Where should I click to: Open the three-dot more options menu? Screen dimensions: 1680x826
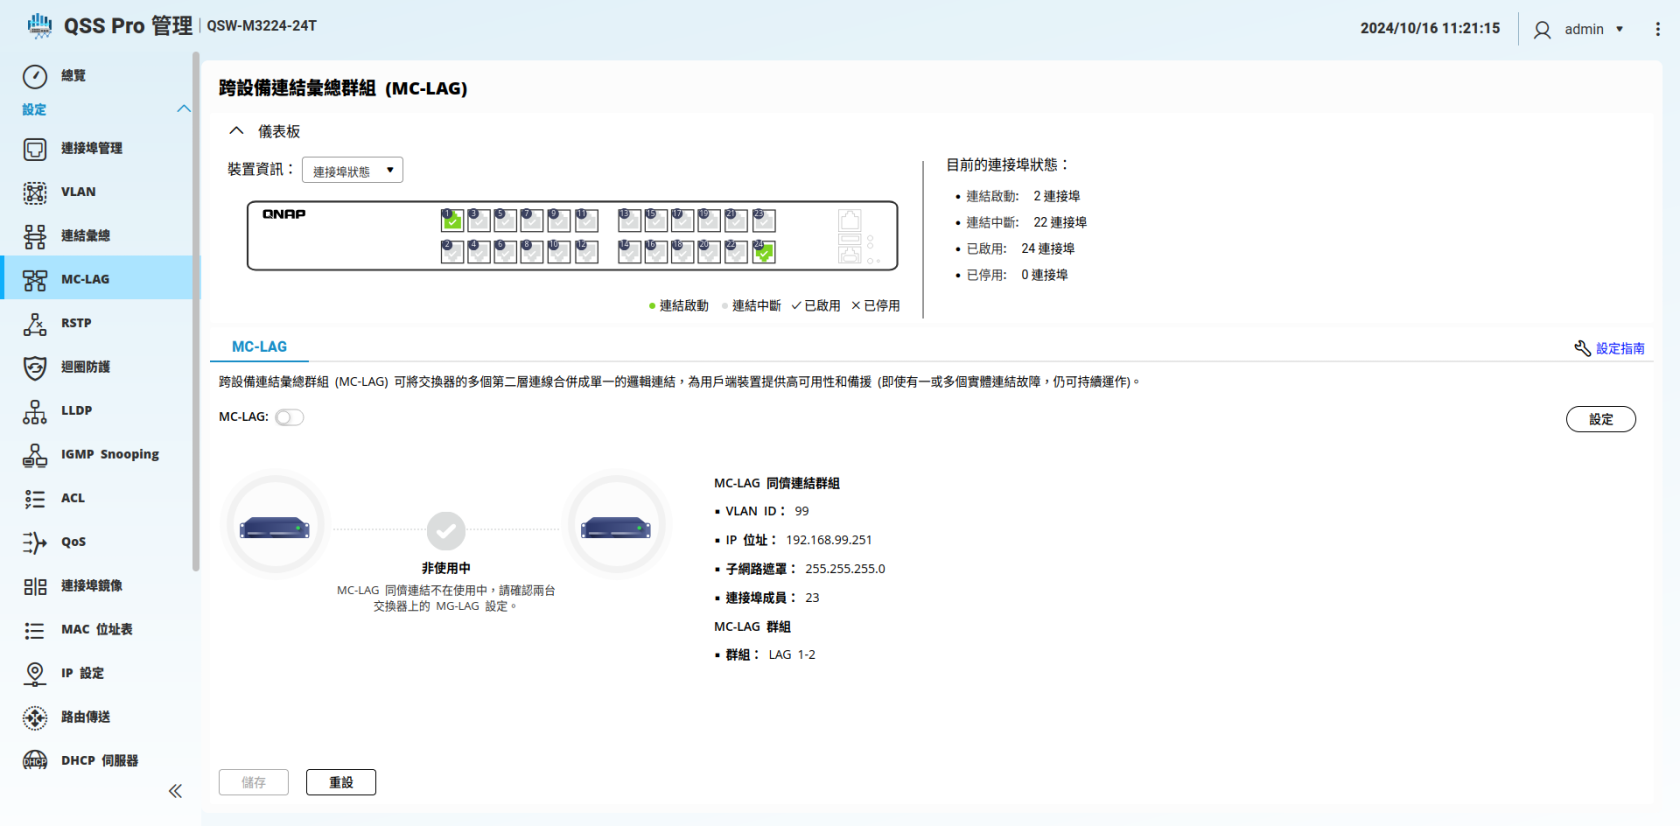1657,29
